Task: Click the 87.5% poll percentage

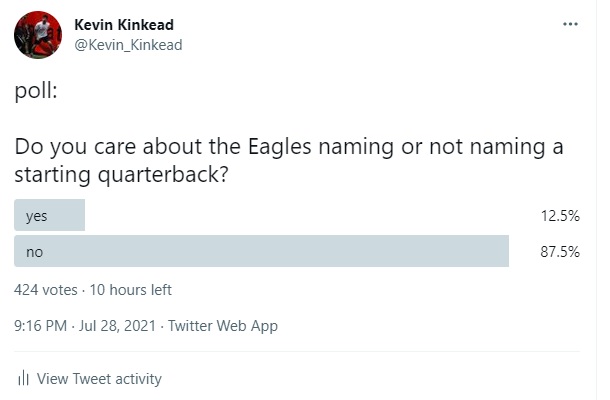Action: 560,252
